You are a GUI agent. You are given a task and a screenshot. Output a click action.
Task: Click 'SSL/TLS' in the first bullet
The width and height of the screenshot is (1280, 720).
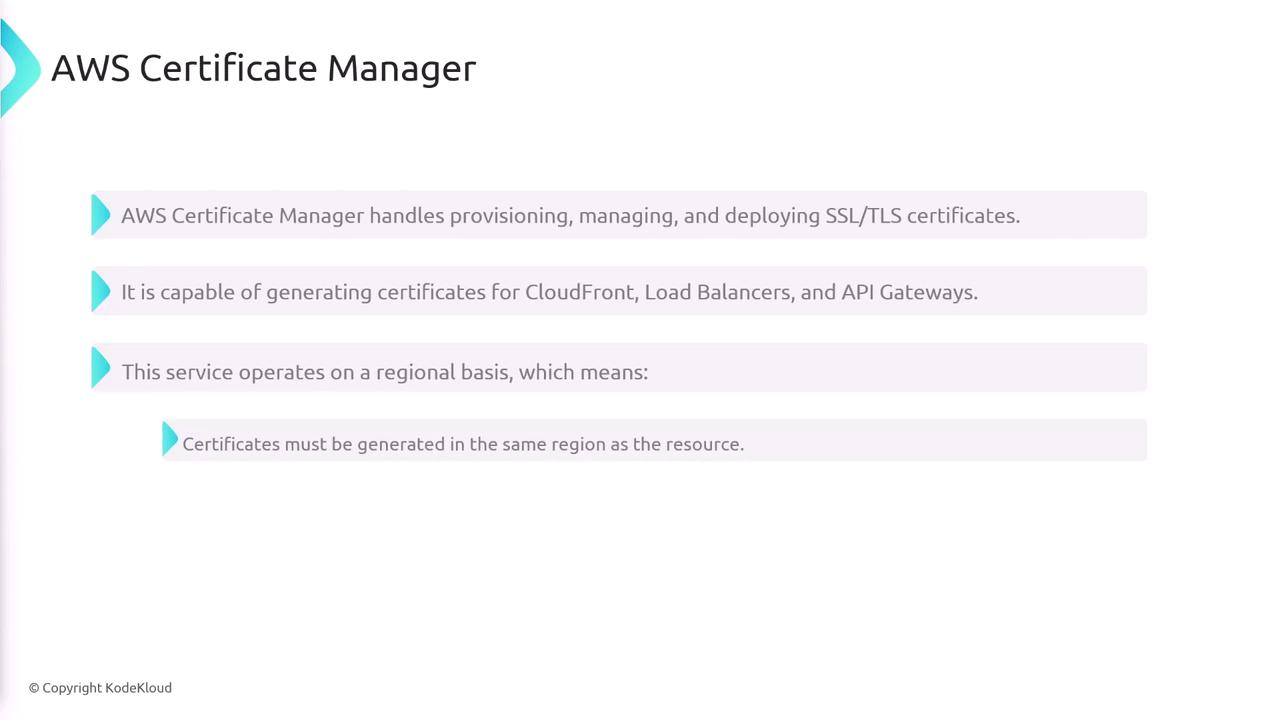click(x=863, y=216)
